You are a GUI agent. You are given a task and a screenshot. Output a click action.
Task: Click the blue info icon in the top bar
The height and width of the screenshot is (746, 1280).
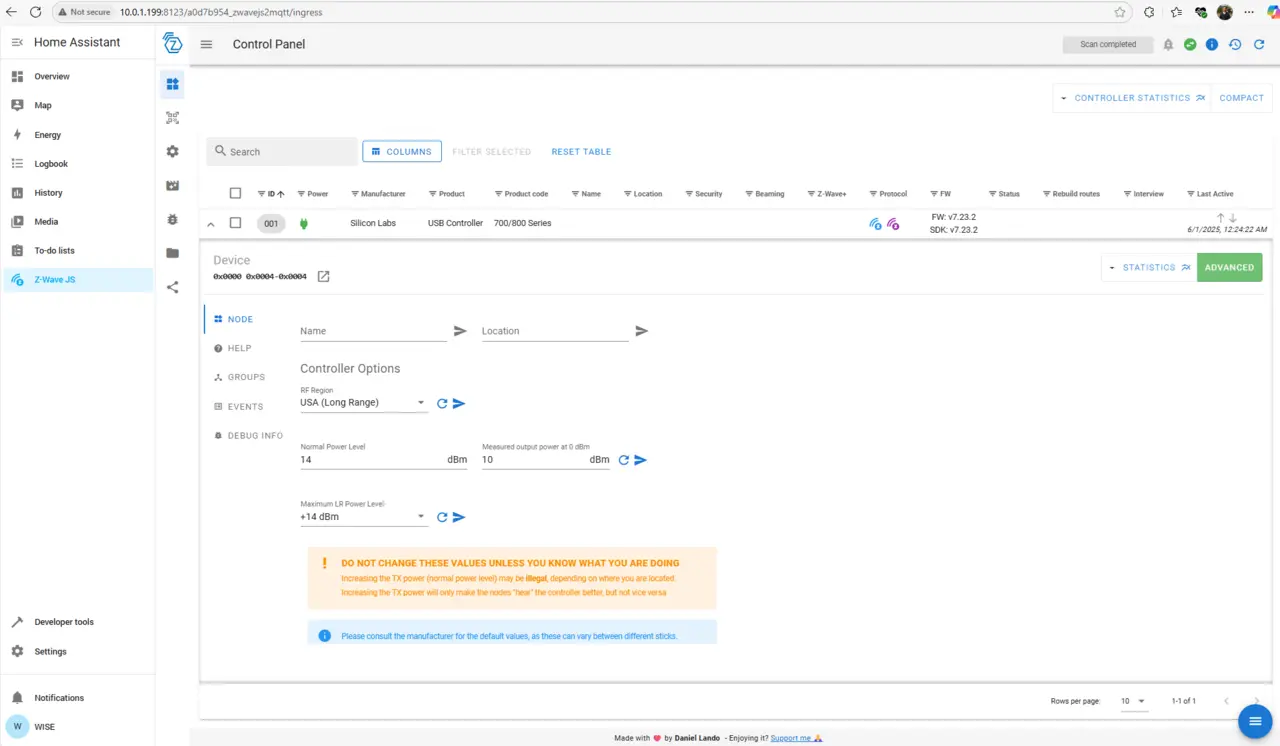pos(1212,45)
